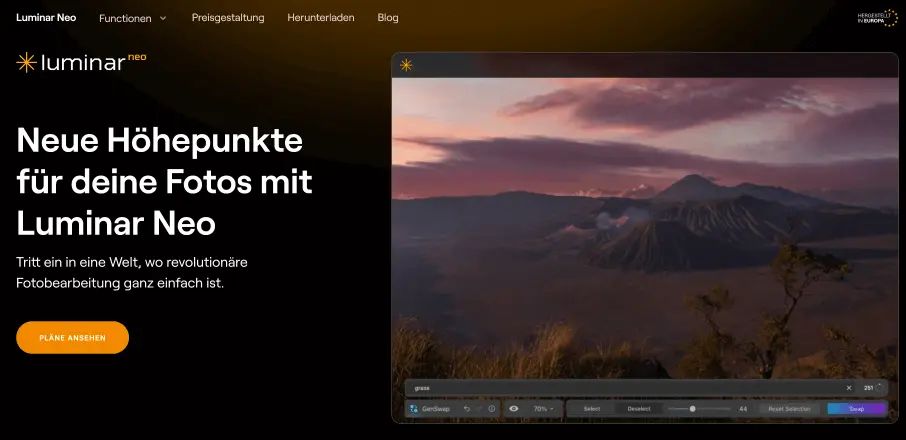Choose the Select mode button
The height and width of the screenshot is (440, 906).
tap(592, 409)
